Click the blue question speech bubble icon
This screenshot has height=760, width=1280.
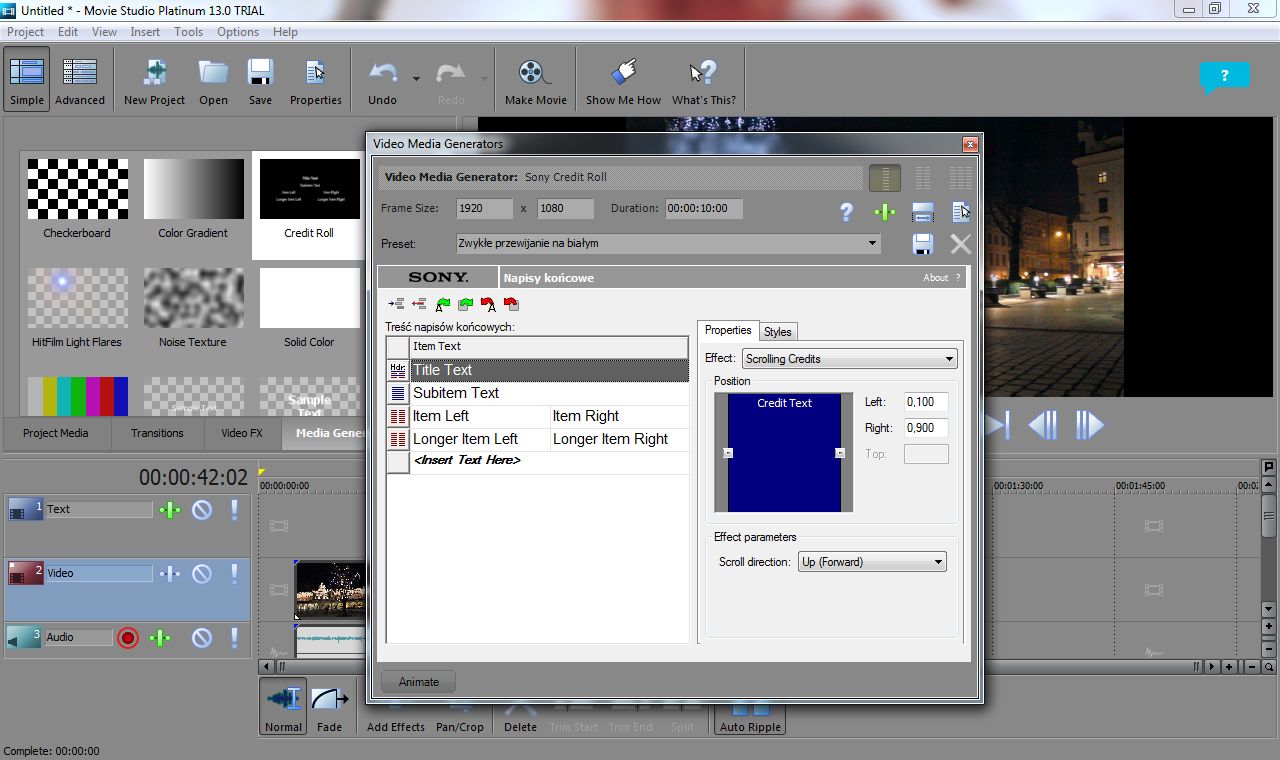click(1224, 76)
